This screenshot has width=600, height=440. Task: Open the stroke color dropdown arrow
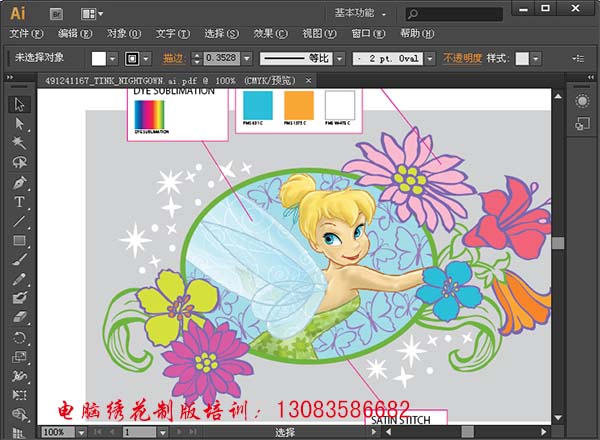(146, 59)
